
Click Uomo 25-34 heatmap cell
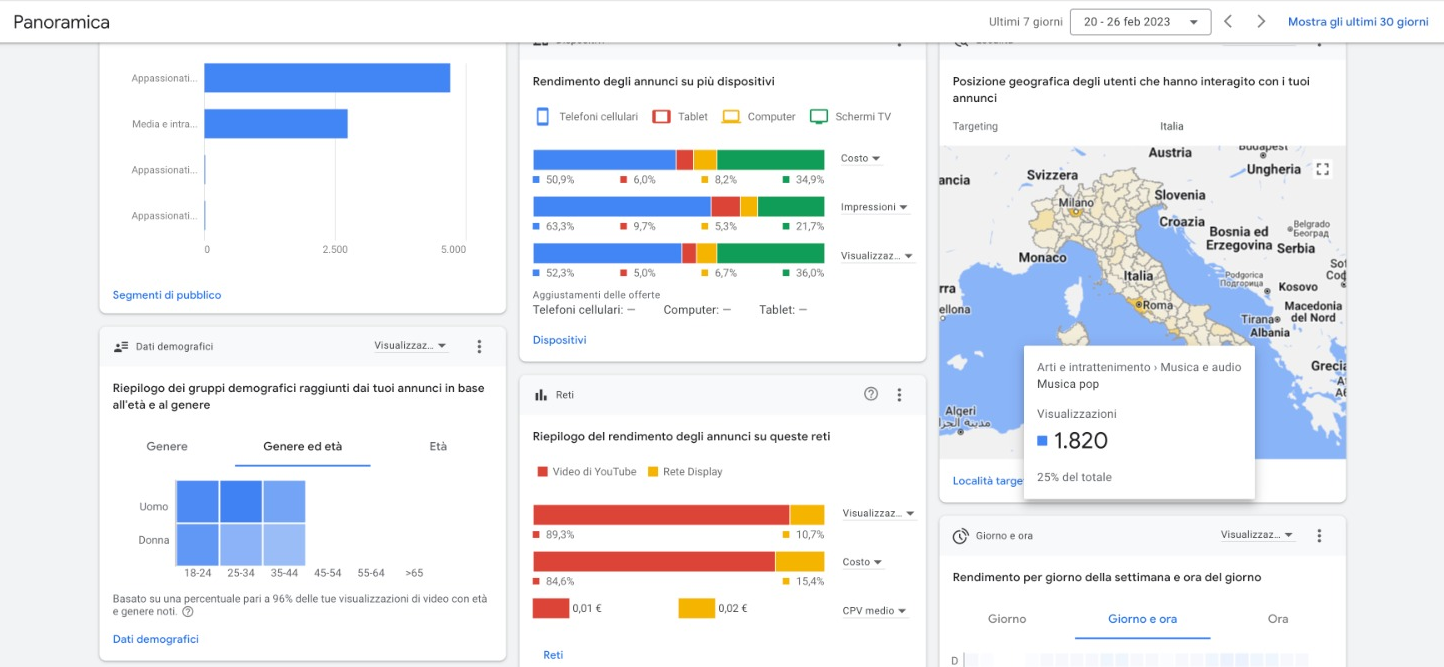tap(241, 501)
